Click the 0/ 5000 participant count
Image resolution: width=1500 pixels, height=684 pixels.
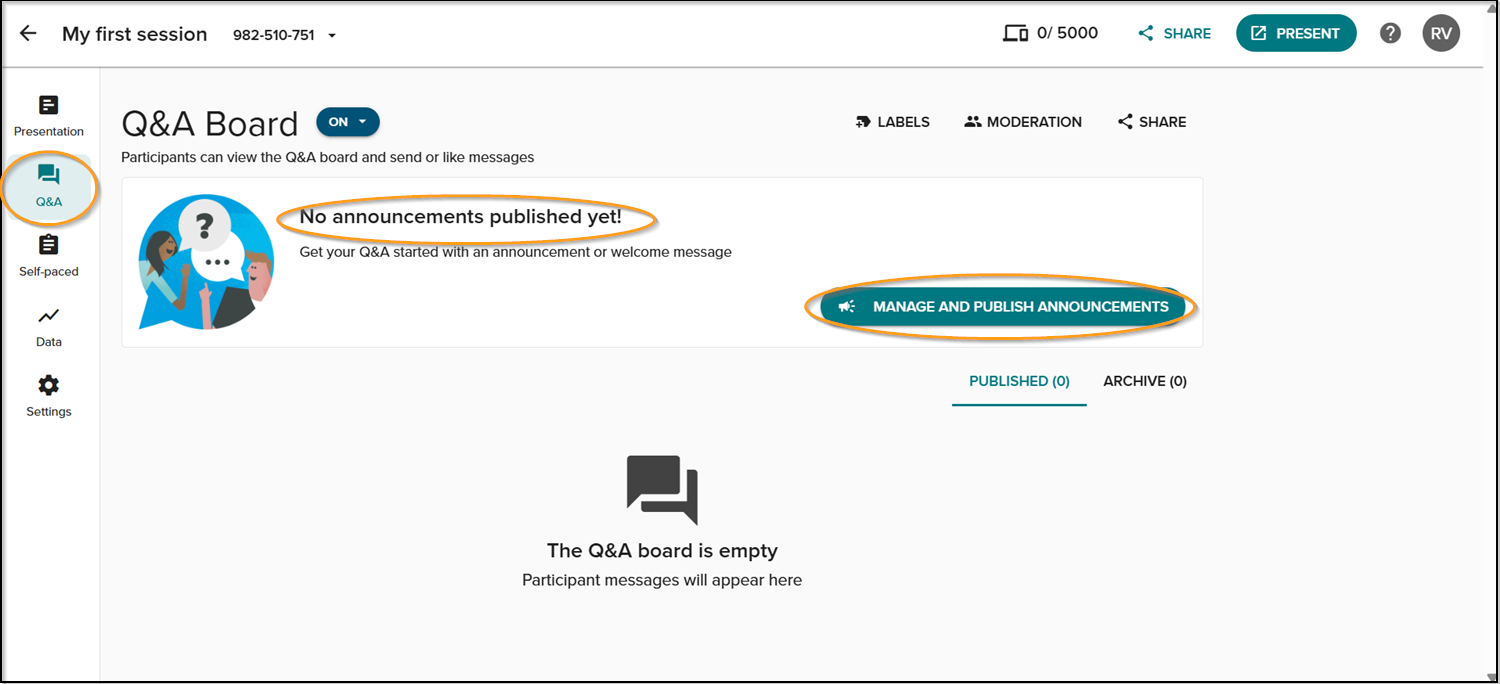[1067, 33]
